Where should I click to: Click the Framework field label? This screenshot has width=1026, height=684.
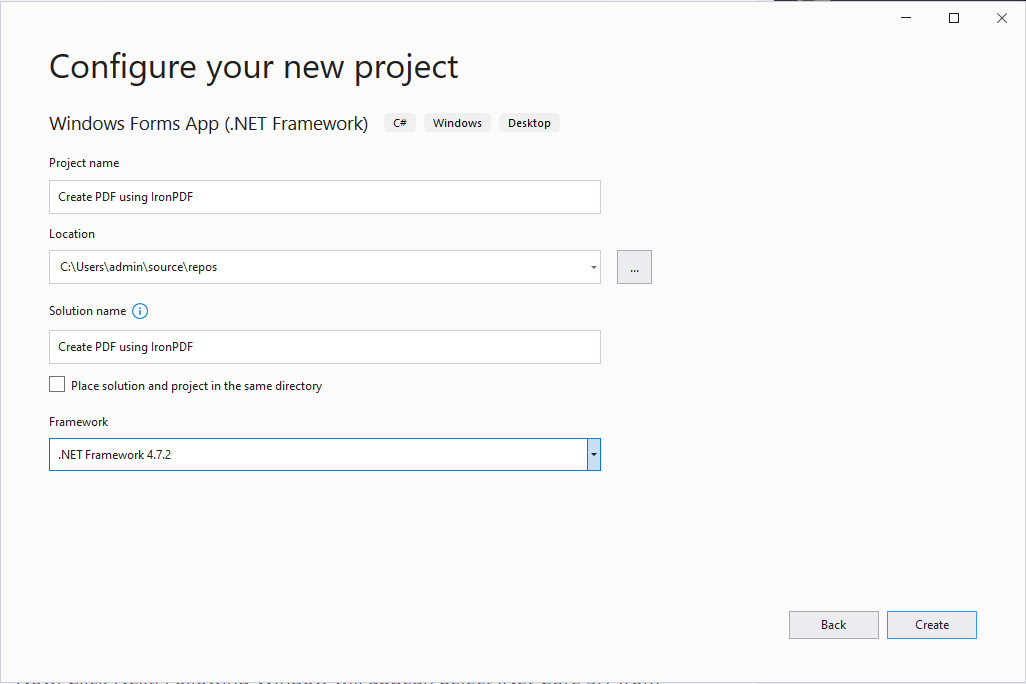[x=78, y=422]
